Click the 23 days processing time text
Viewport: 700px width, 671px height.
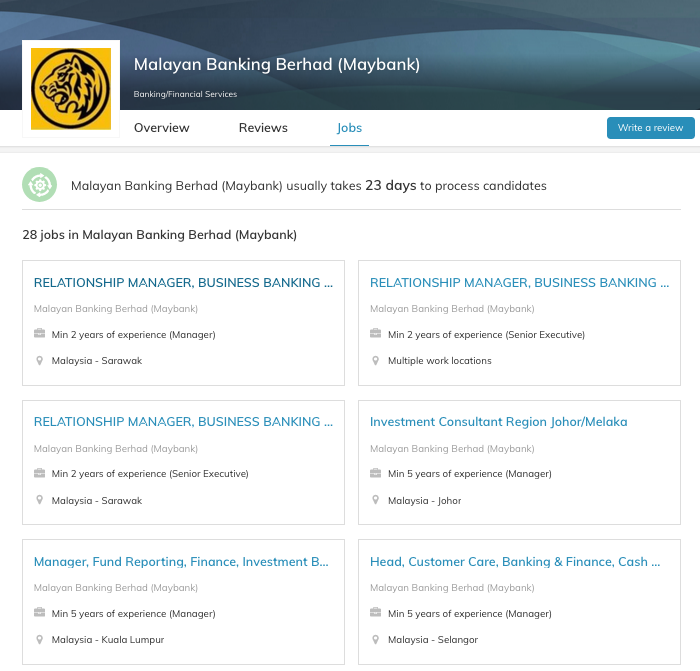coord(391,185)
